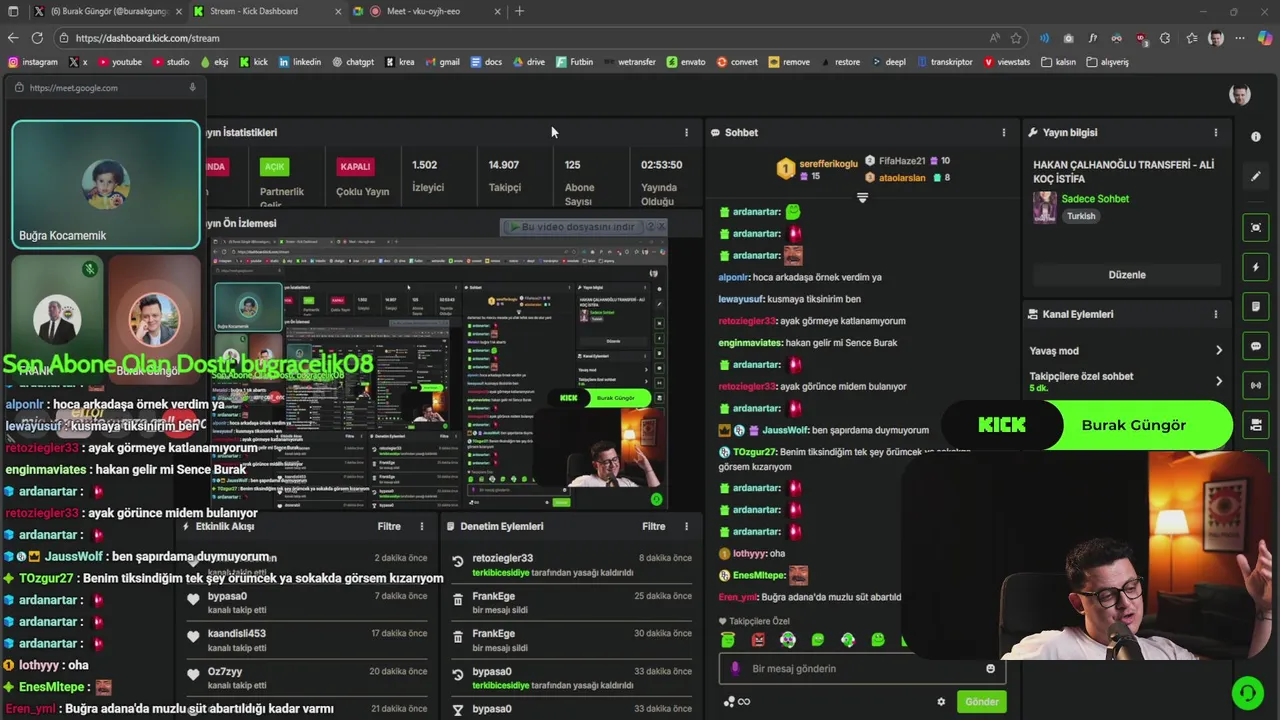This screenshot has width=1280, height=720.
Task: Click the Bu video dosyasını indir button
Action: (x=583, y=227)
